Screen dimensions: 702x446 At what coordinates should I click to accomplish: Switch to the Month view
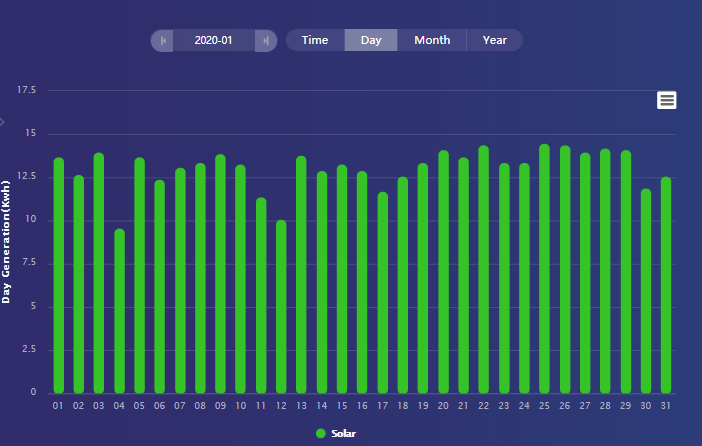pyautogui.click(x=432, y=40)
